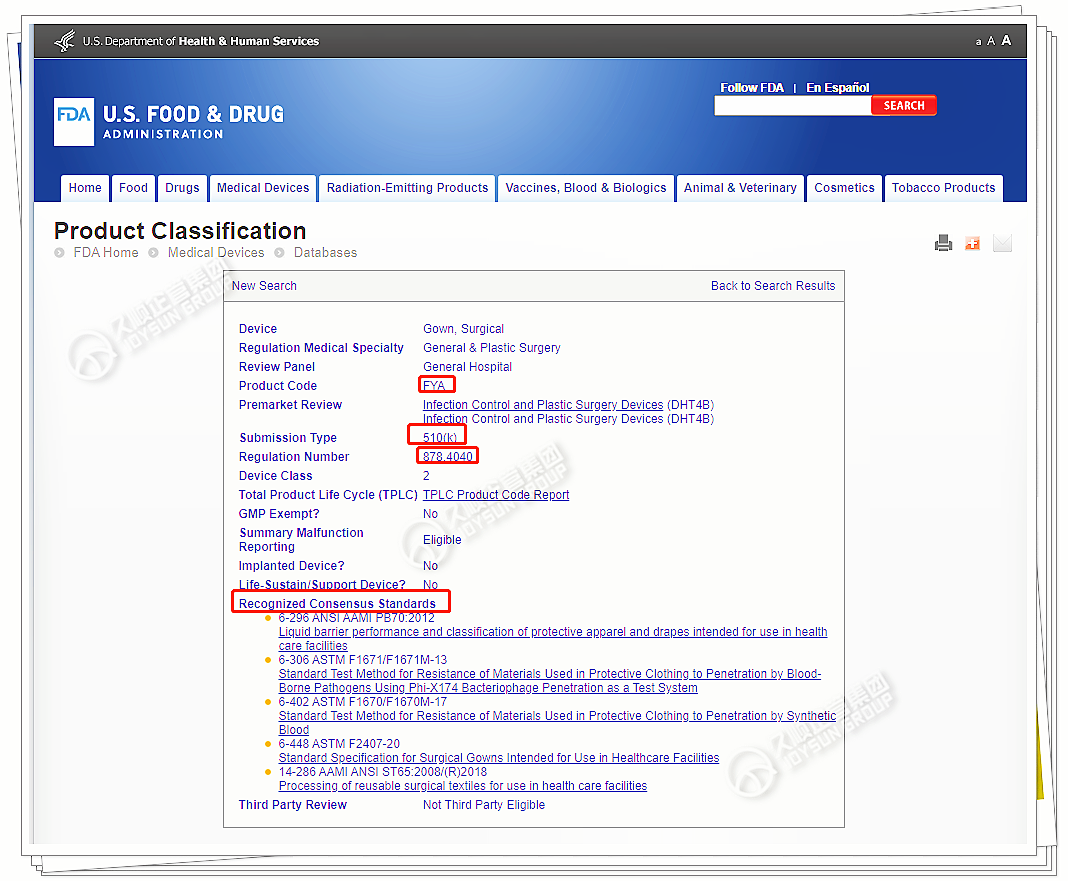1068x881 pixels.
Task: Open TPLC Product Code Report
Action: coord(496,495)
